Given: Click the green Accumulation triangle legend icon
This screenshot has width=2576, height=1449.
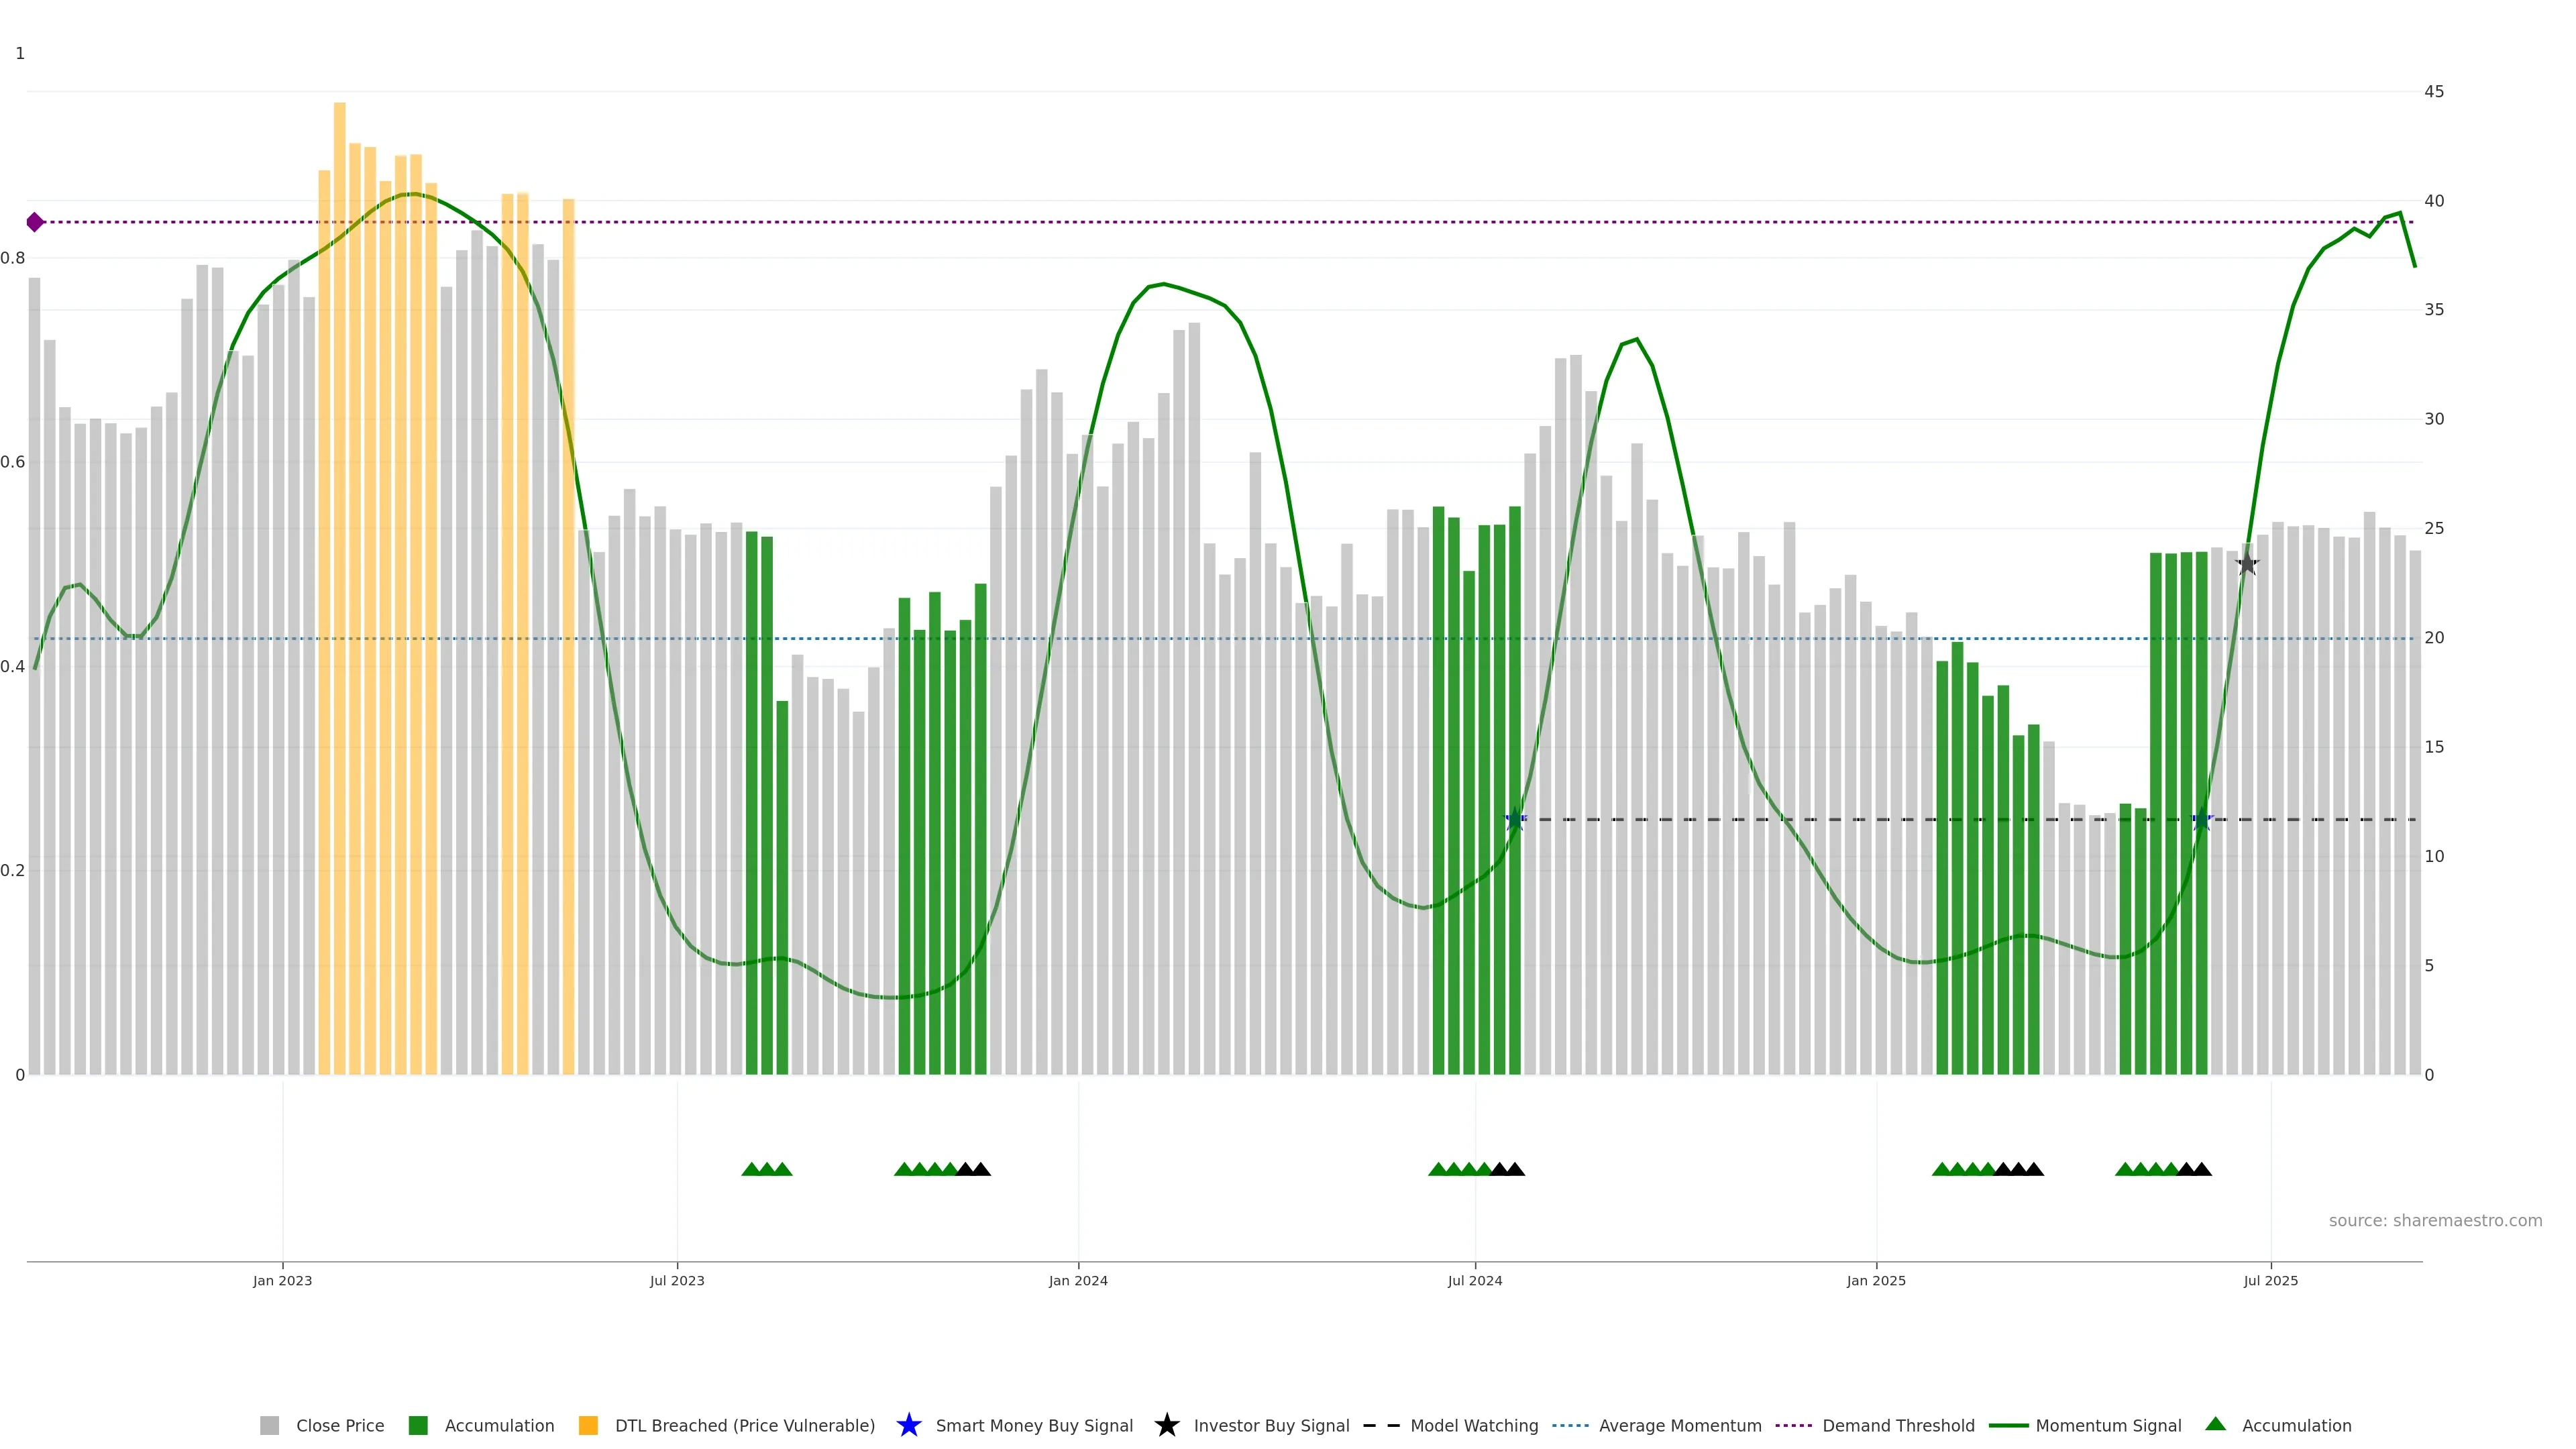Looking at the screenshot, I should click(x=2215, y=1424).
